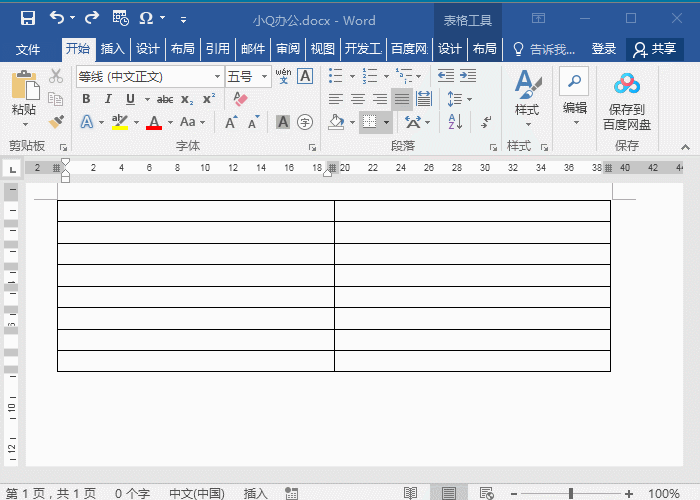Click the Paste clipboard icon
This screenshot has width=700, height=500.
(25, 85)
